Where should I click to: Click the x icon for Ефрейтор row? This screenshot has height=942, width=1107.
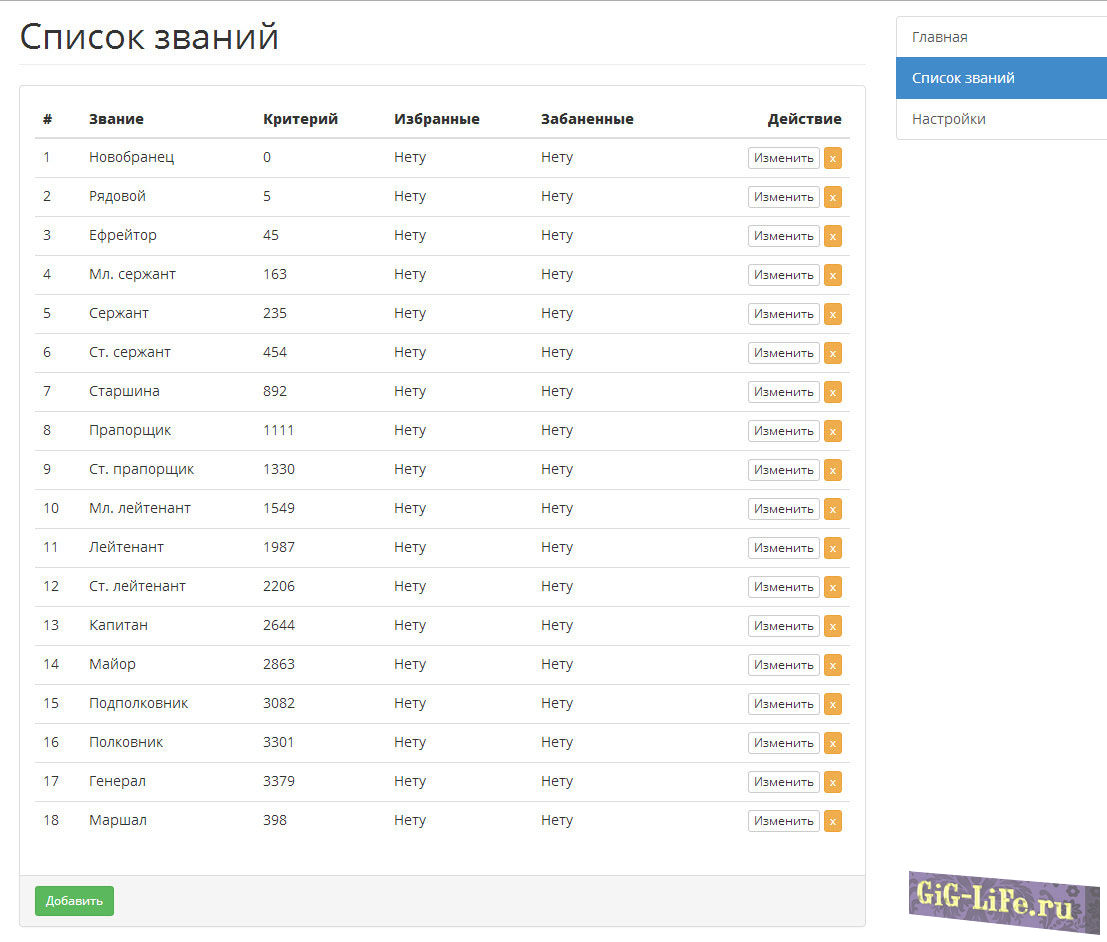832,236
